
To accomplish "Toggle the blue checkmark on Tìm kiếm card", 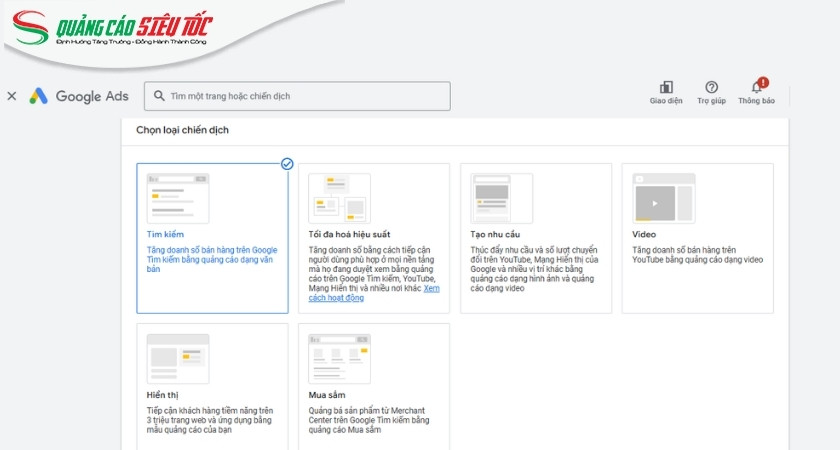I will [x=287, y=164].
